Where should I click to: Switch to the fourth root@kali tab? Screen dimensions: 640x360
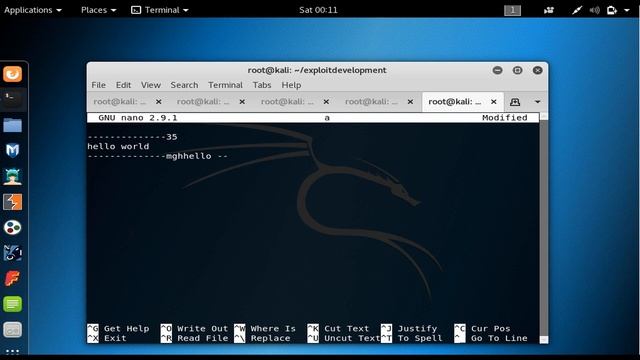click(x=371, y=102)
